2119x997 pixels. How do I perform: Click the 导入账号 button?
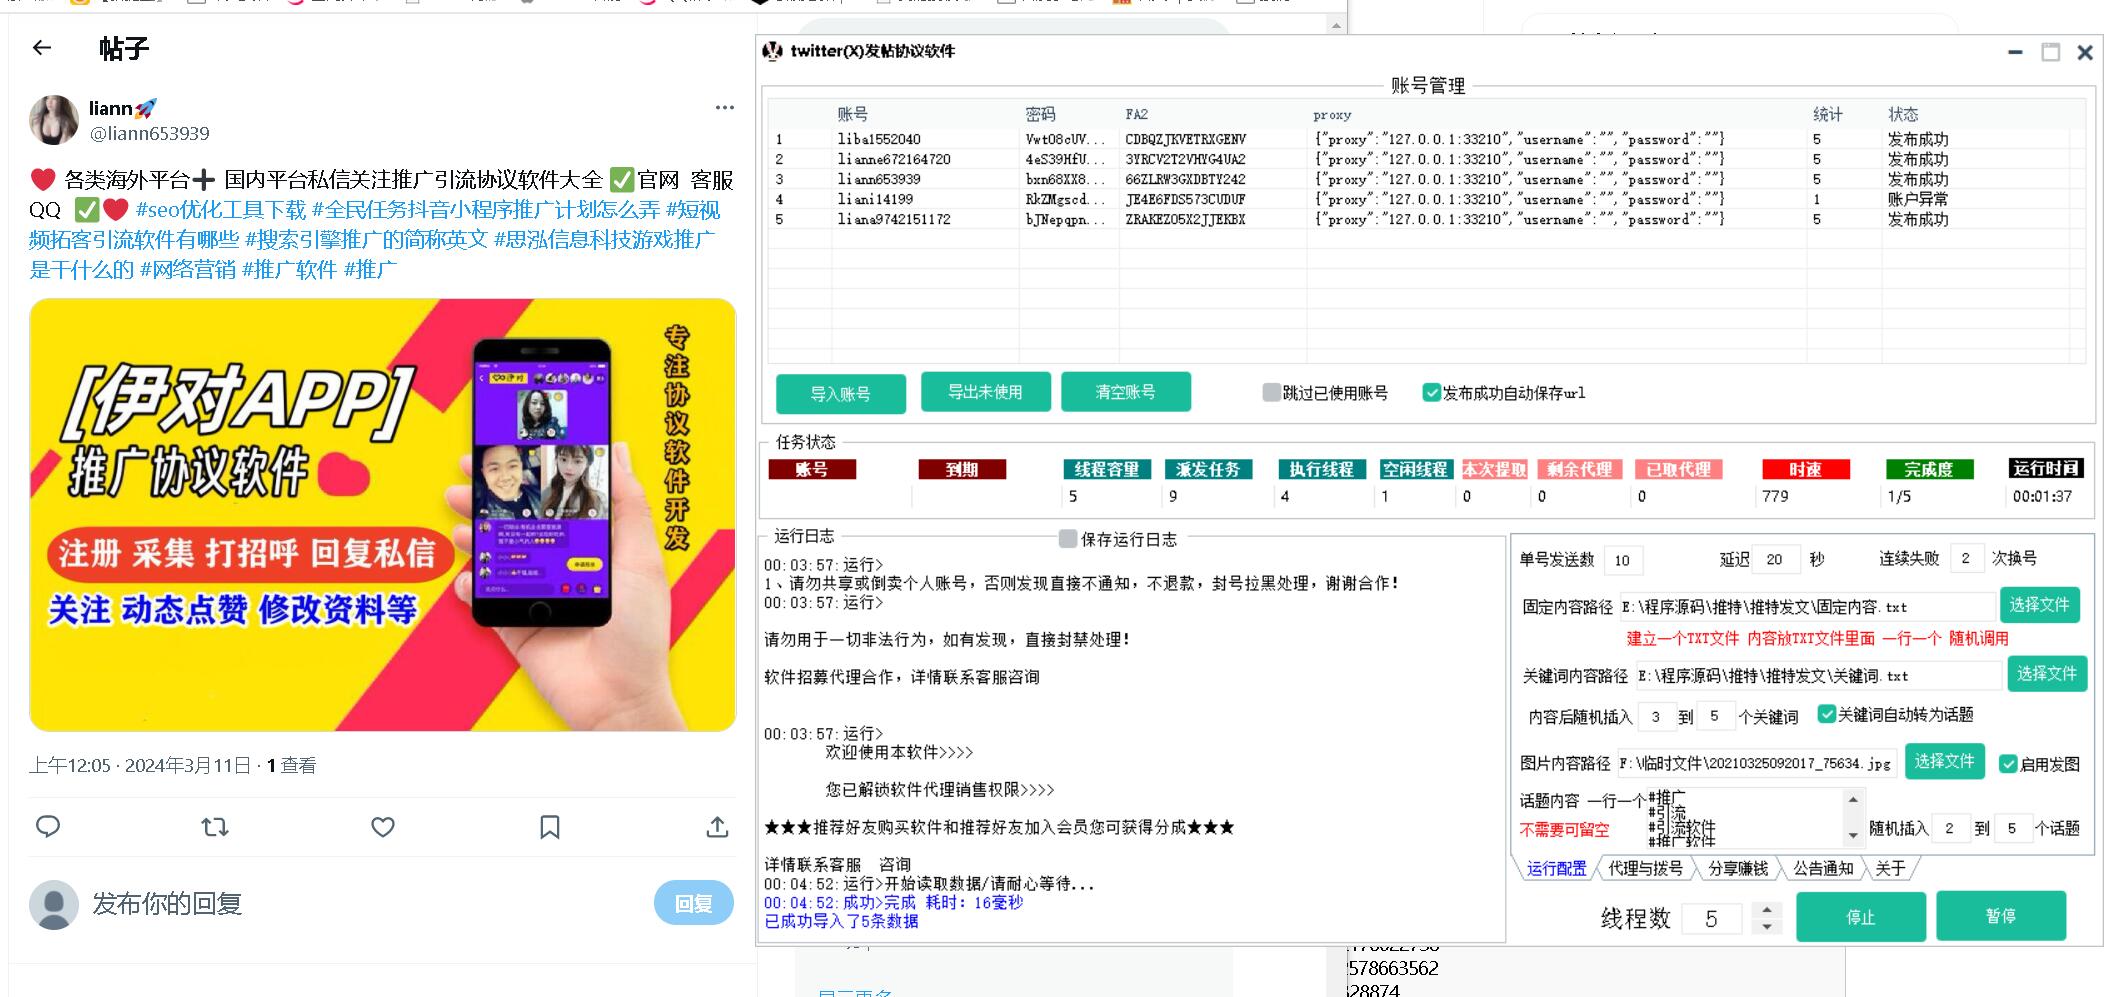[x=840, y=394]
